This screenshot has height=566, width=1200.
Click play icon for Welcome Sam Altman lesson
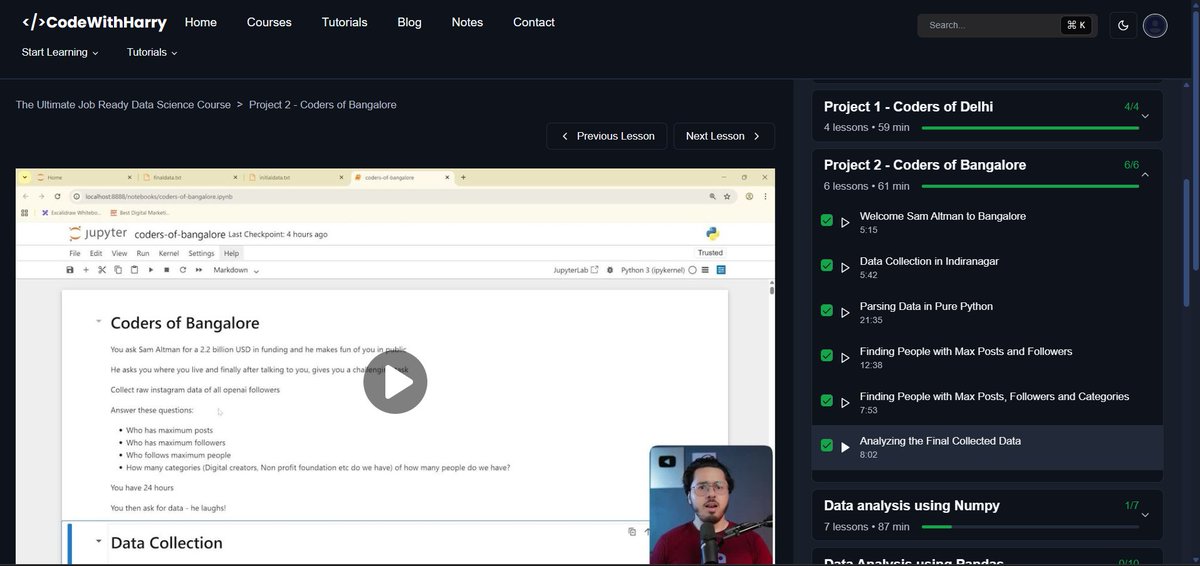pyautogui.click(x=845, y=223)
